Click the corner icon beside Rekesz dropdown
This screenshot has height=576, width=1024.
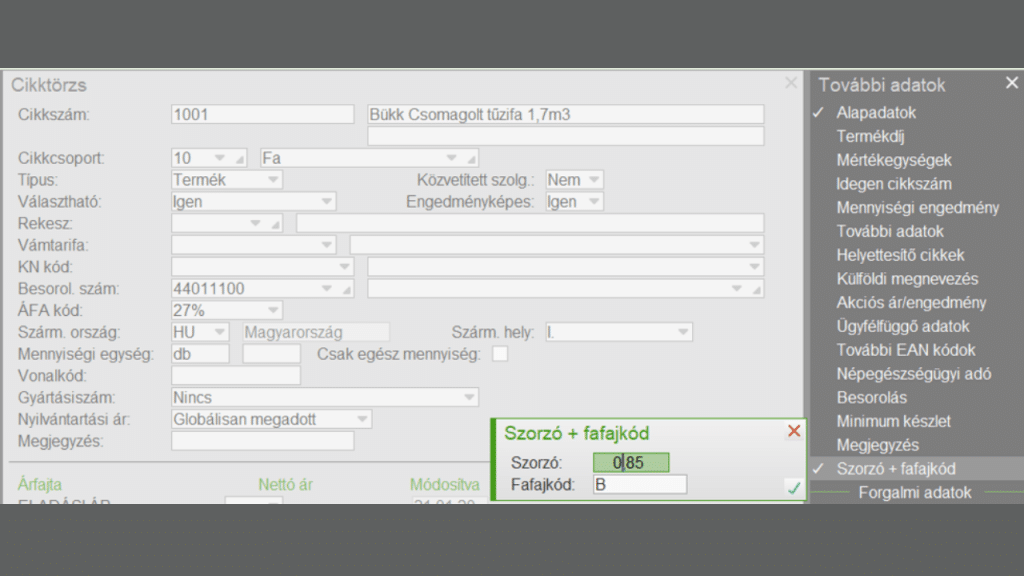point(276,225)
